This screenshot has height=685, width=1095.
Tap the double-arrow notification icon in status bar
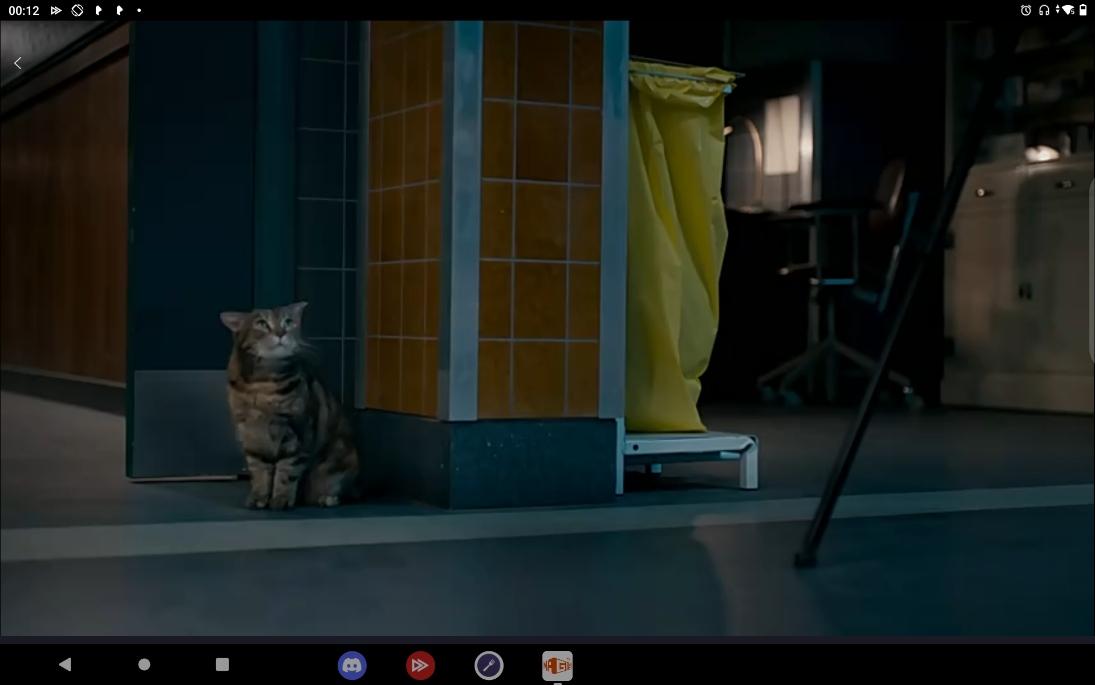tap(56, 10)
